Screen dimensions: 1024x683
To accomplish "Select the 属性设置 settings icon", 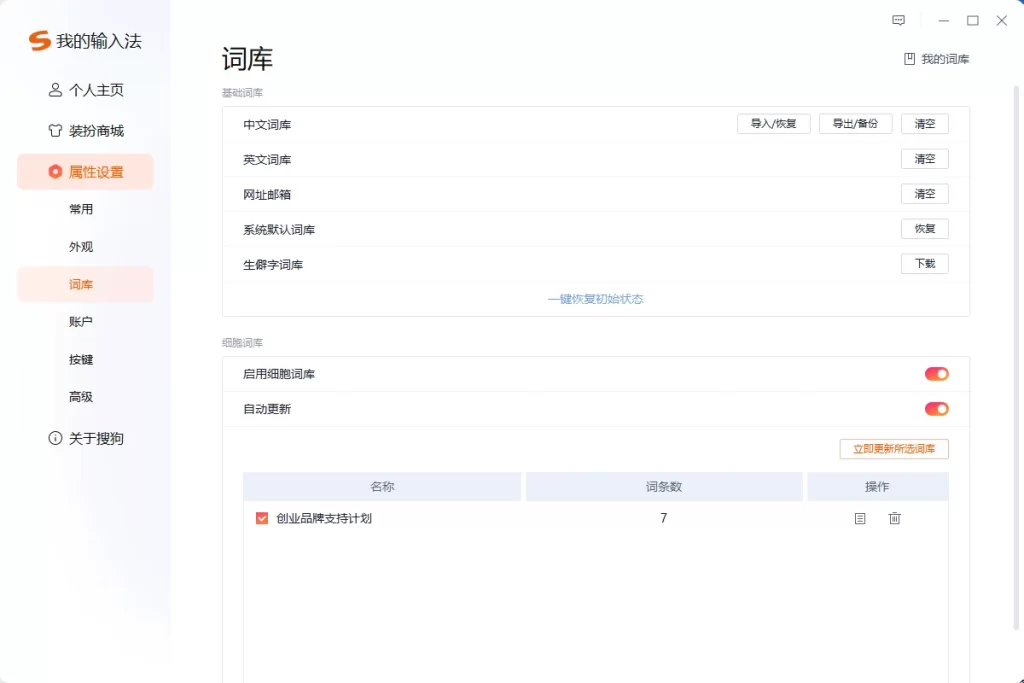I will (x=55, y=171).
